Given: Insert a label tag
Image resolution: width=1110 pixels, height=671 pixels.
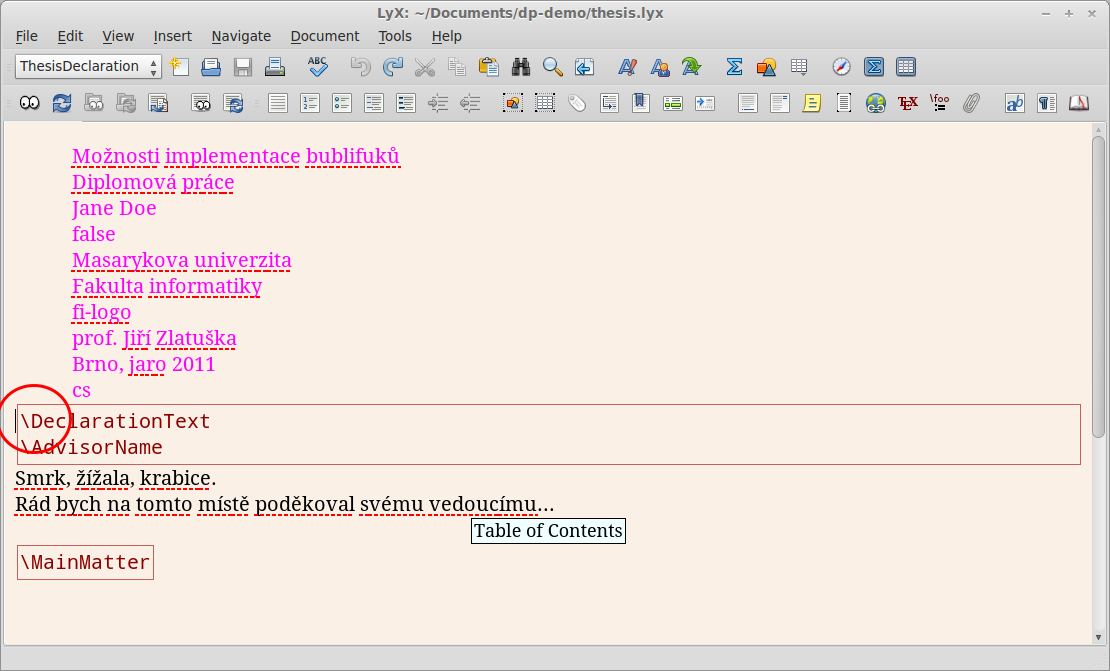Looking at the screenshot, I should click(x=577, y=103).
